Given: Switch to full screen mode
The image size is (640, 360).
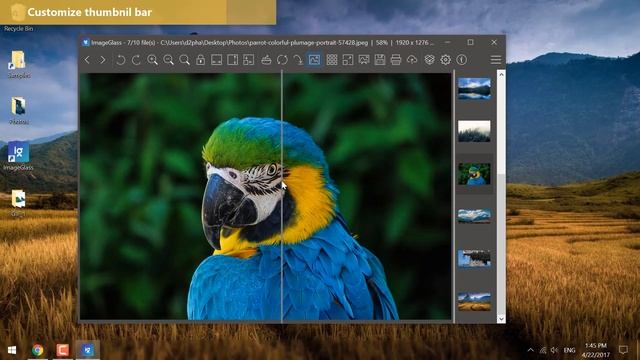Looking at the screenshot, I should (x=348, y=60).
